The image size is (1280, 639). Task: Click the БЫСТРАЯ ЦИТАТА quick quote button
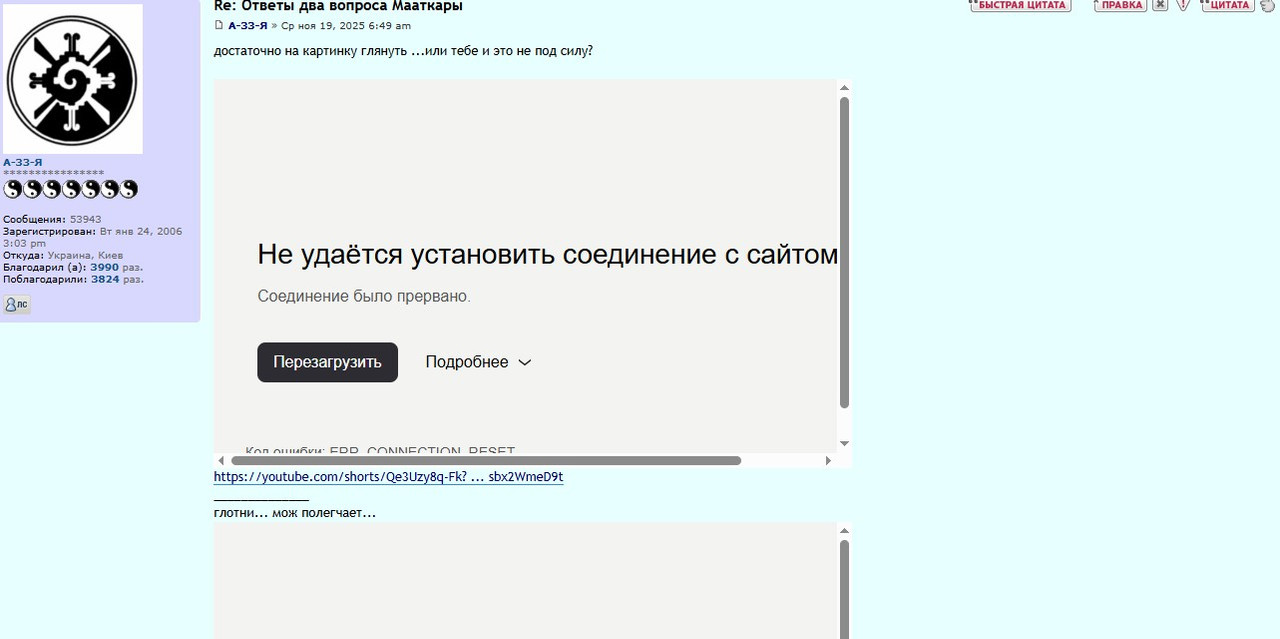coord(1020,5)
